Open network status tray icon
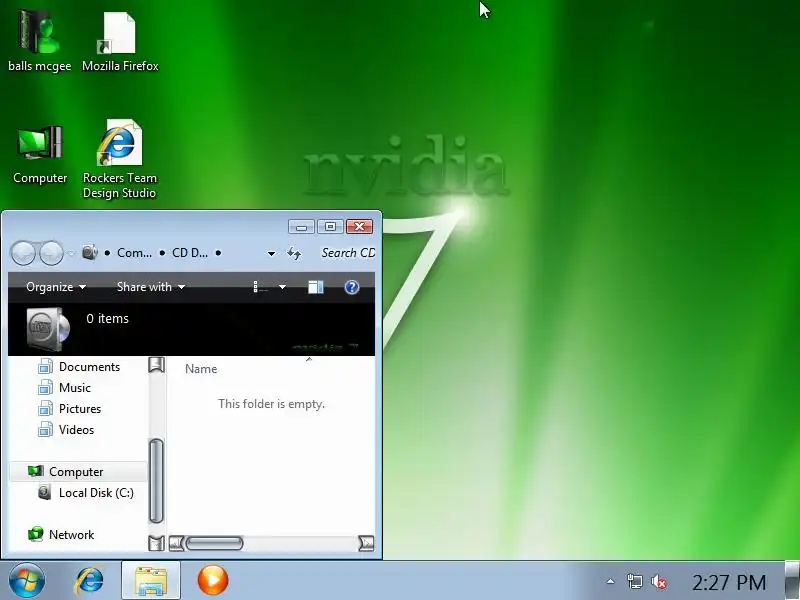800x600 pixels. pyautogui.click(x=634, y=582)
